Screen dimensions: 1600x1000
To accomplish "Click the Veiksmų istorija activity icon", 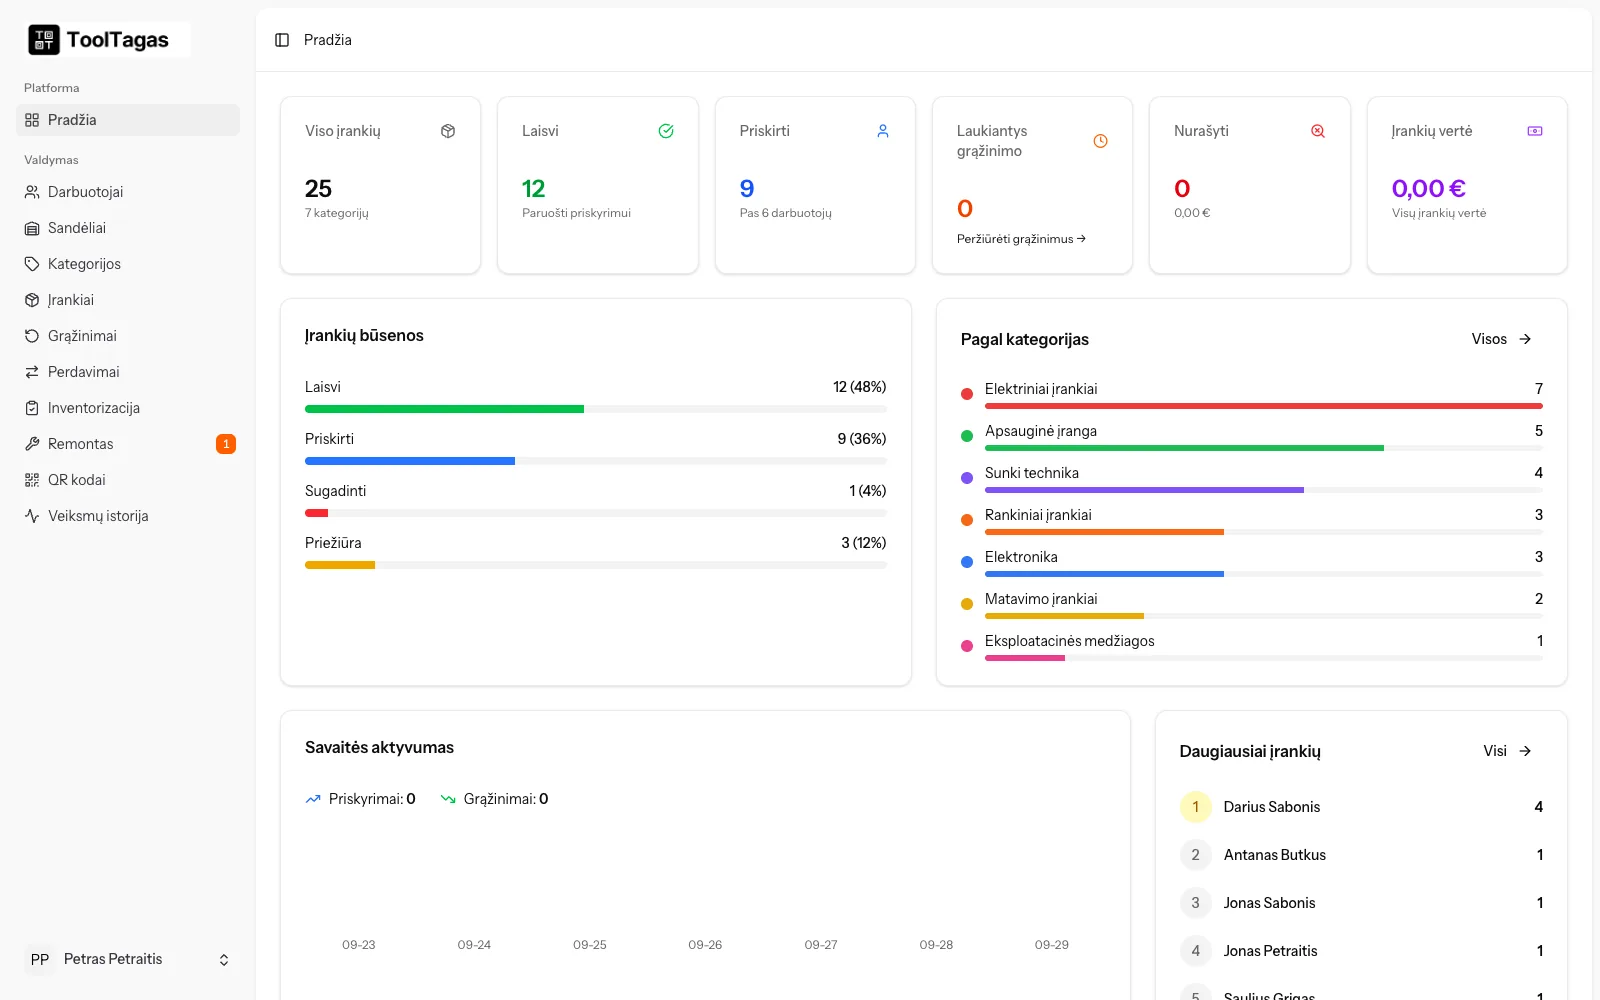I will tap(32, 516).
